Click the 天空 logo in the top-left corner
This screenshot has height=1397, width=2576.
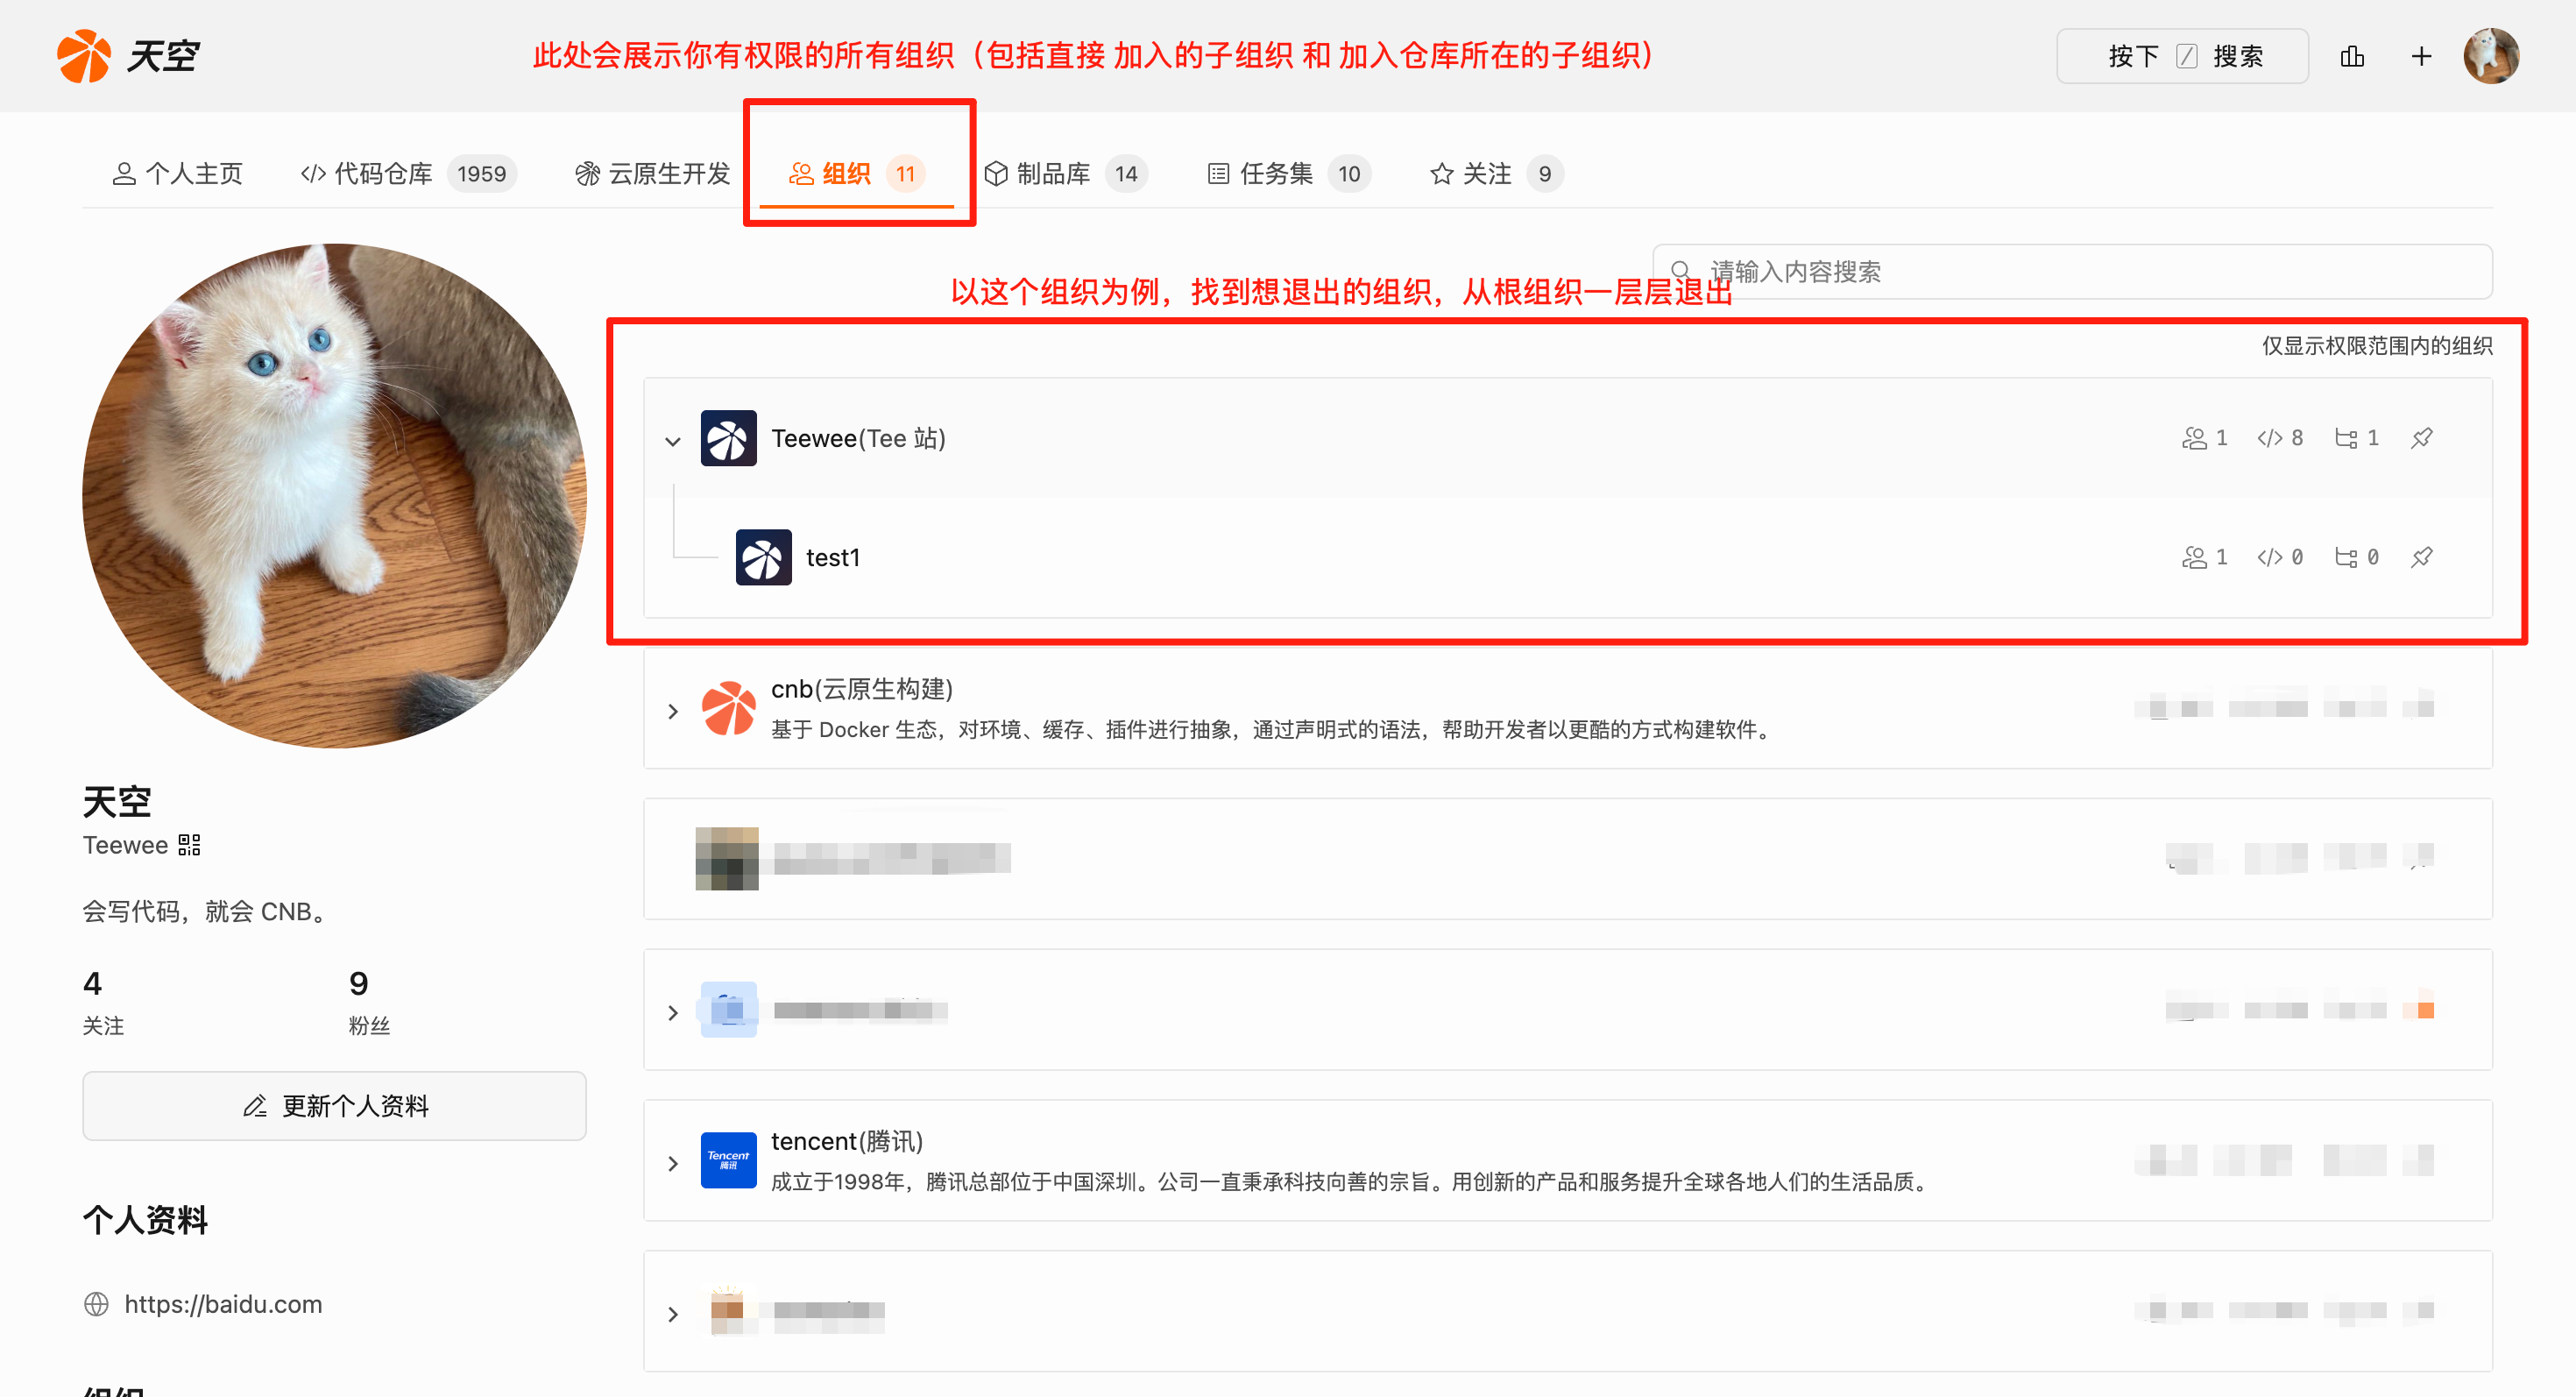coord(130,56)
